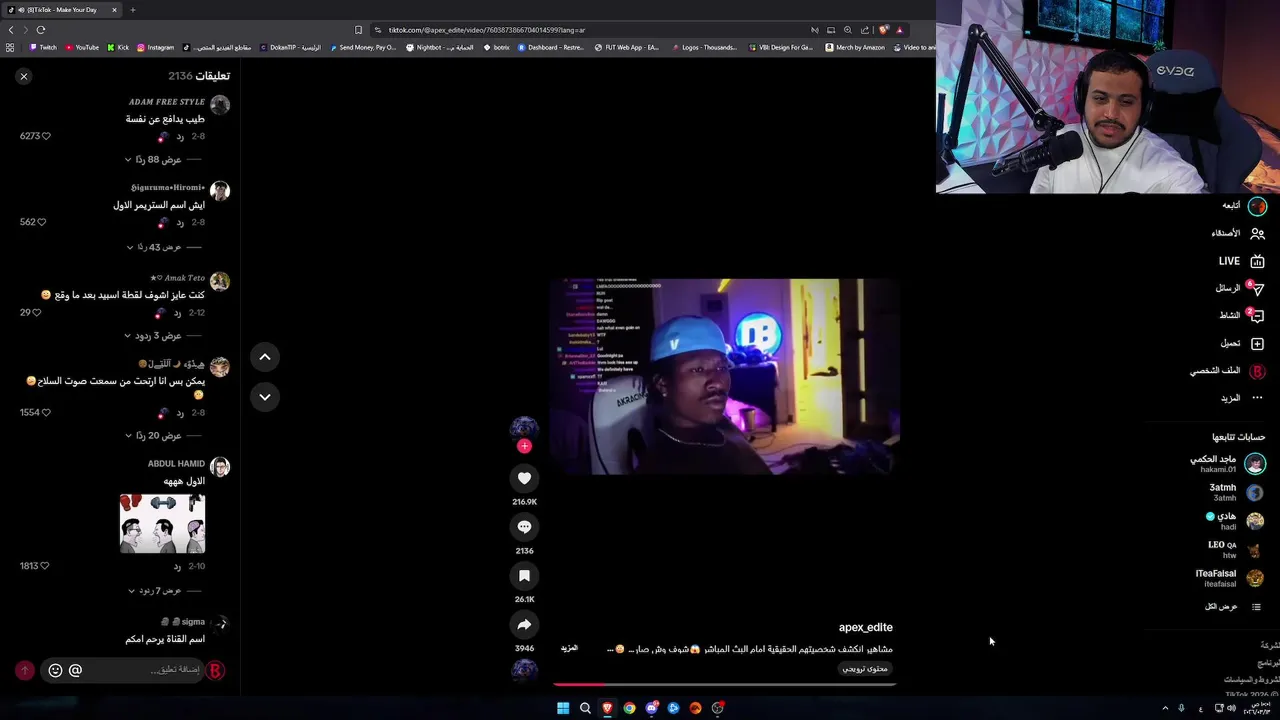Show hidden tray icons chevron

[1165, 708]
